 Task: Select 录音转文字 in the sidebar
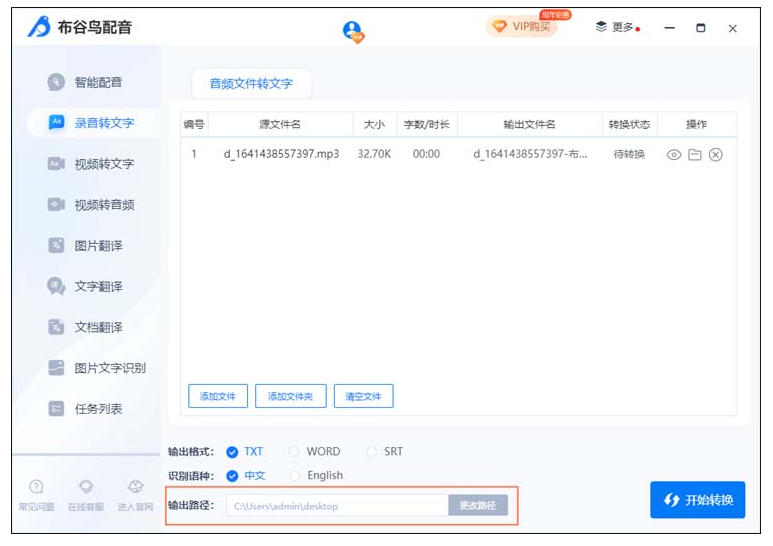(x=102, y=123)
